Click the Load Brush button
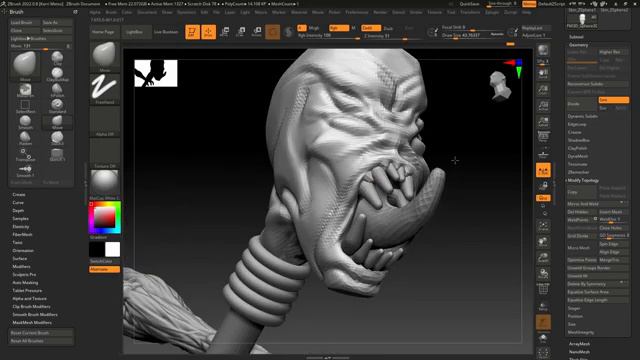 (x=25, y=22)
